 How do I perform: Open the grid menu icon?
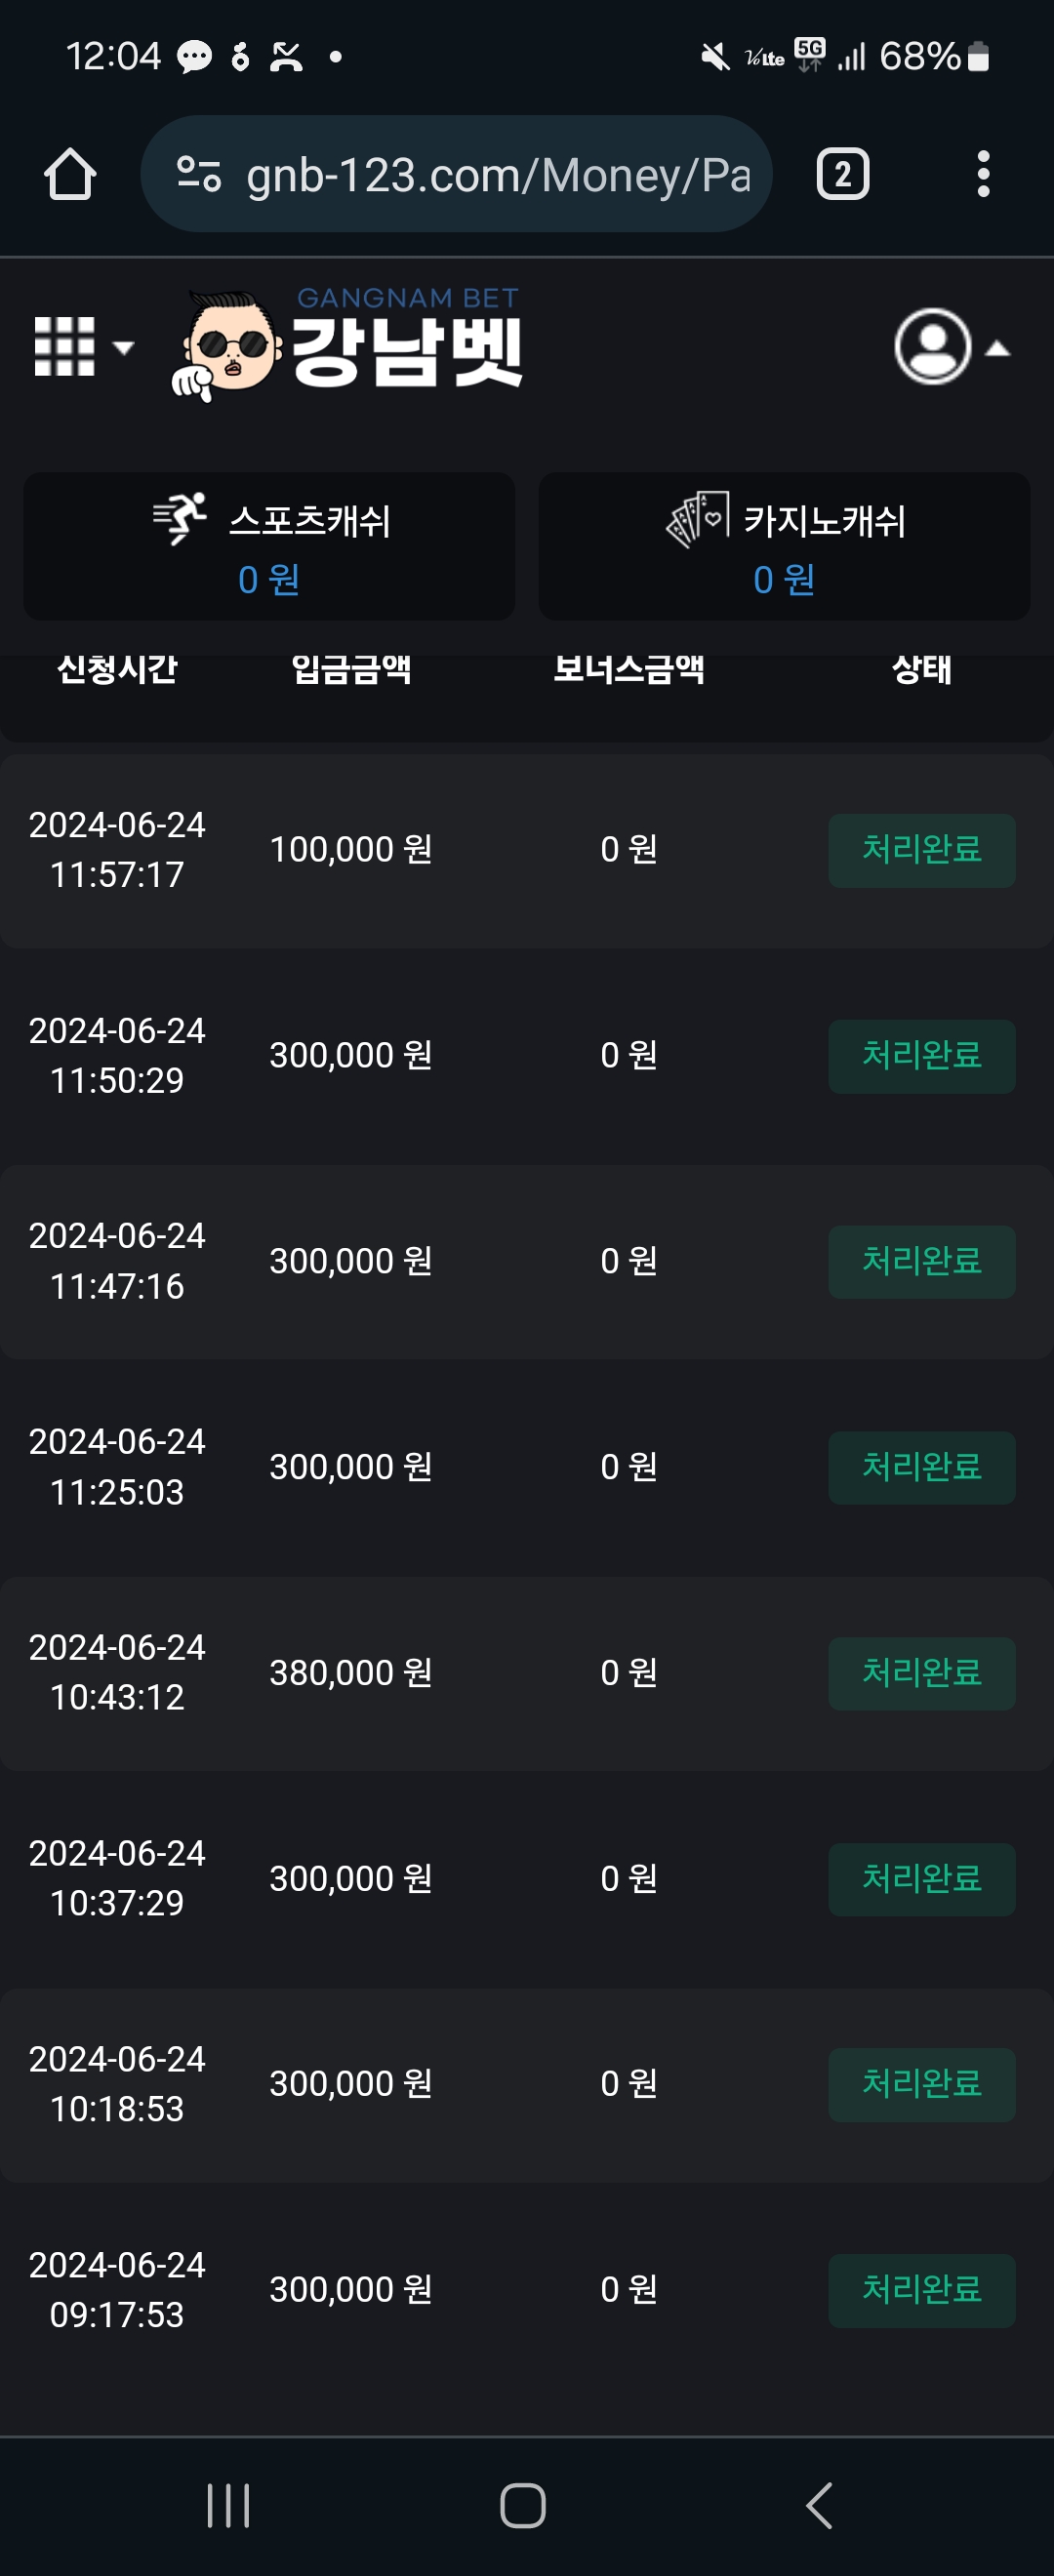(x=64, y=347)
